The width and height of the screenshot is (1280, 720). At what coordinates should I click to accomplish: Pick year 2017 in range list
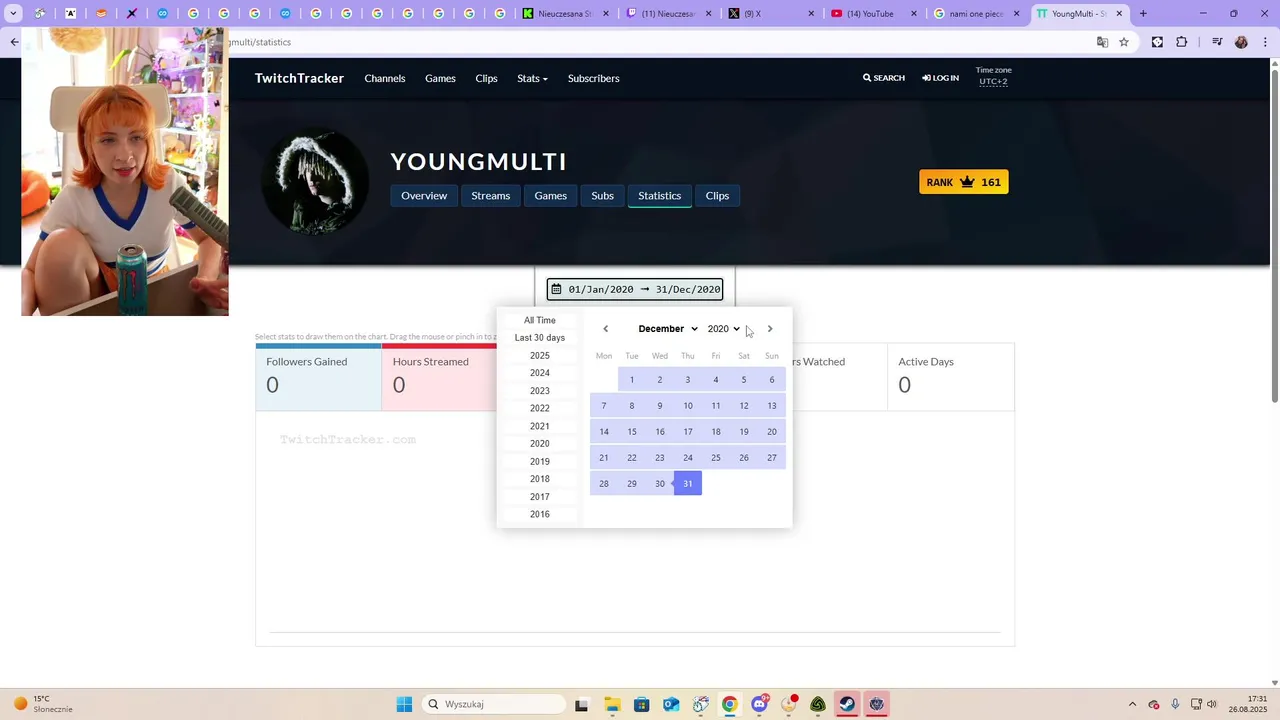[x=540, y=497]
